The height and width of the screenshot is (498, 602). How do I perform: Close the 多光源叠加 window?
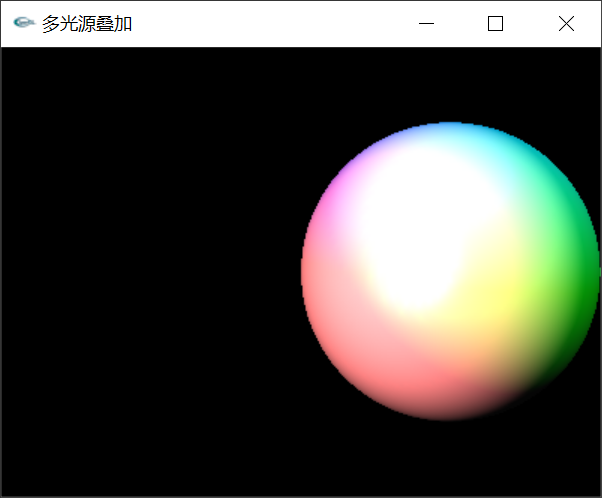click(x=566, y=24)
